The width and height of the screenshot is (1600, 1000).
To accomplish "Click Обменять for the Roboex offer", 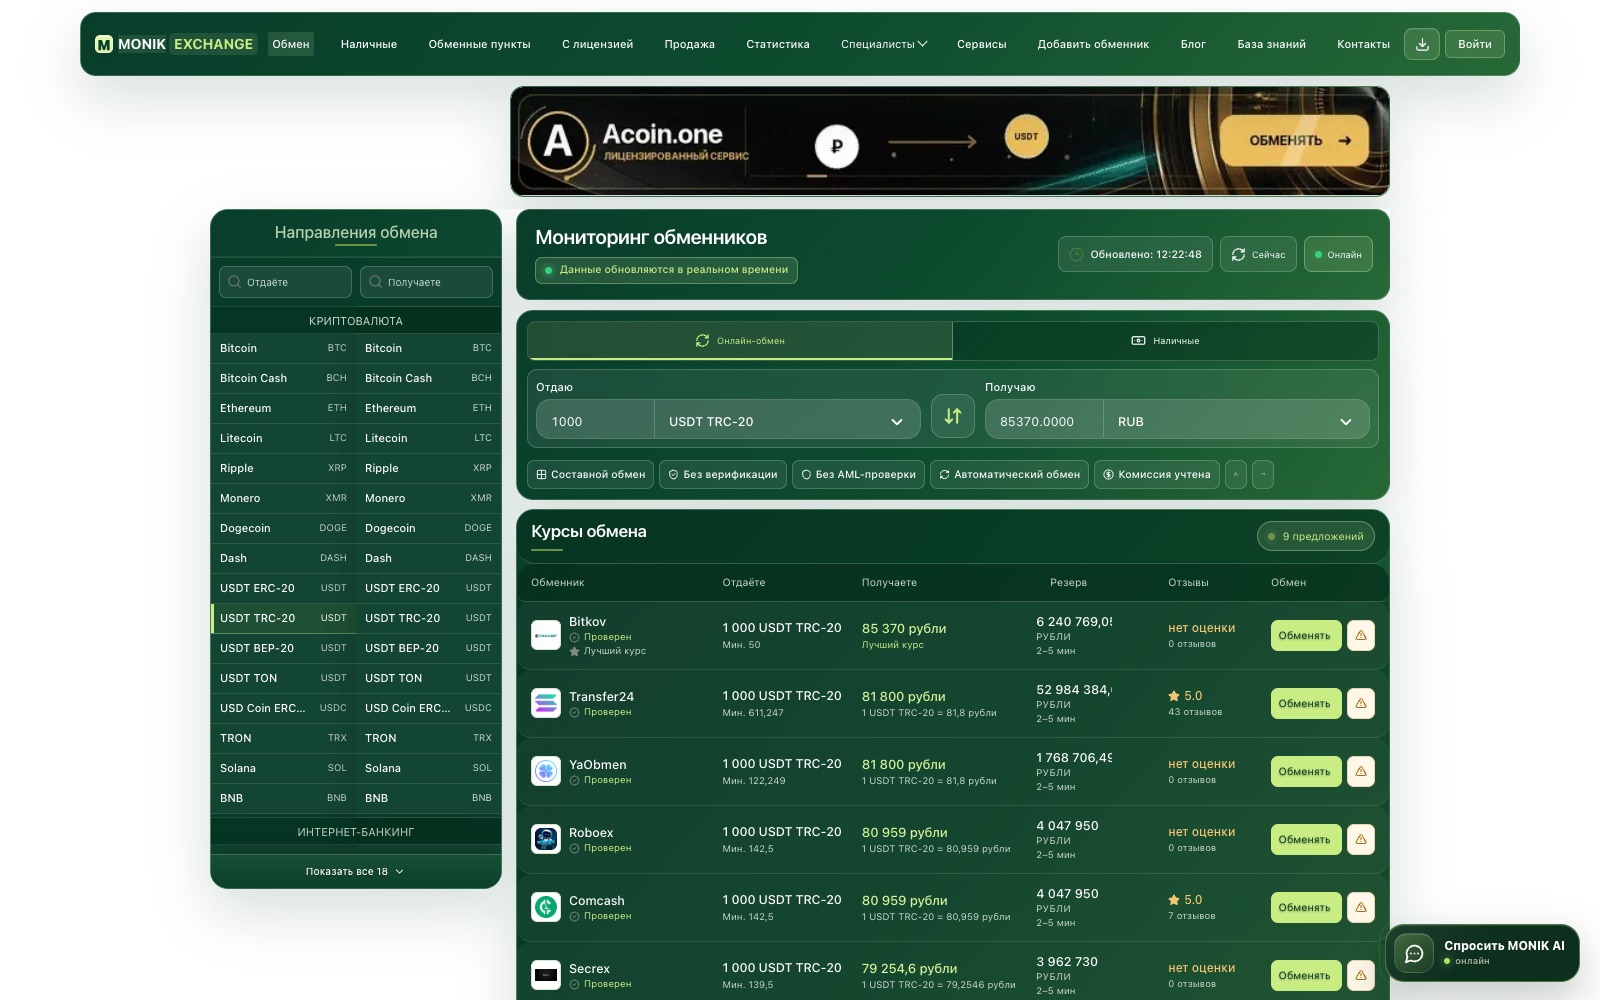I will pos(1306,839).
